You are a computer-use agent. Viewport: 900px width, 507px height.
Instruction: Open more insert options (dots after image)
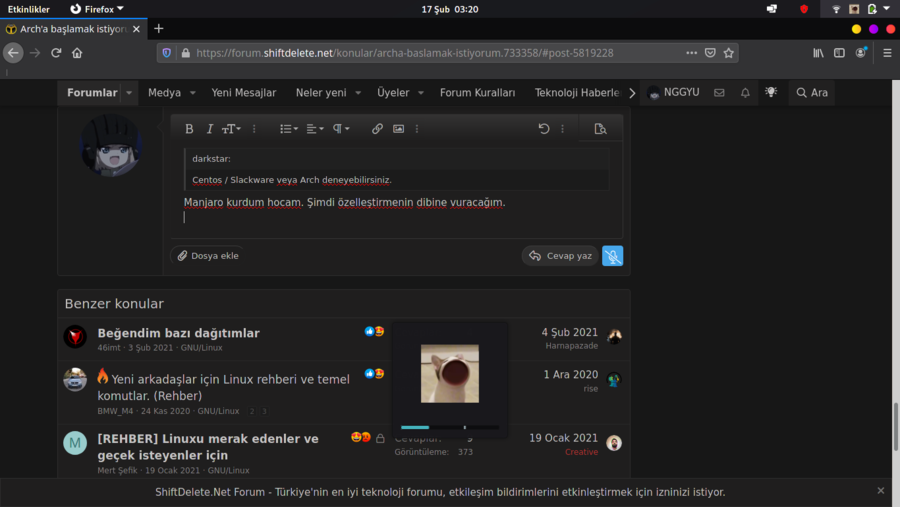417,129
